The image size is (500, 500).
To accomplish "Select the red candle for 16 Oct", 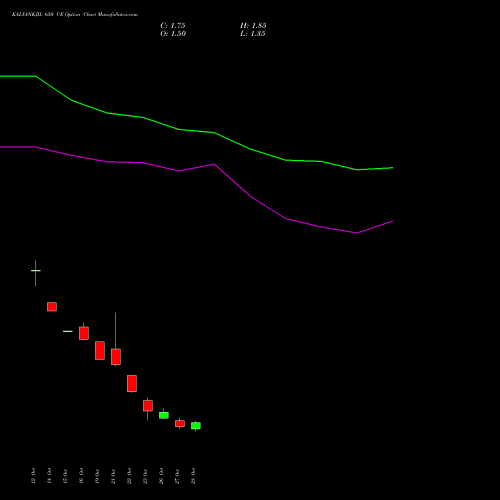I will tap(84, 333).
